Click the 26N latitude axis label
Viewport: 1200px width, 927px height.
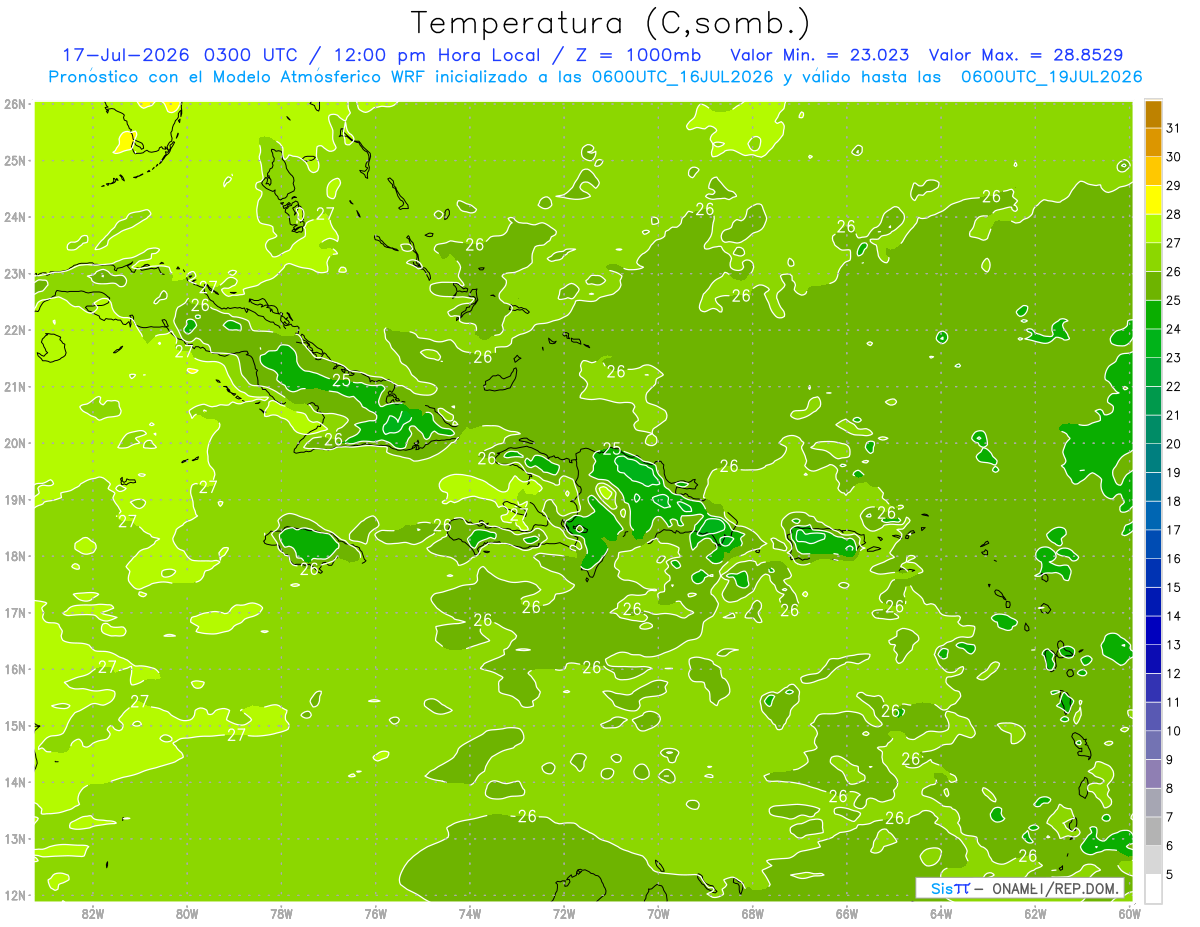coord(14,104)
